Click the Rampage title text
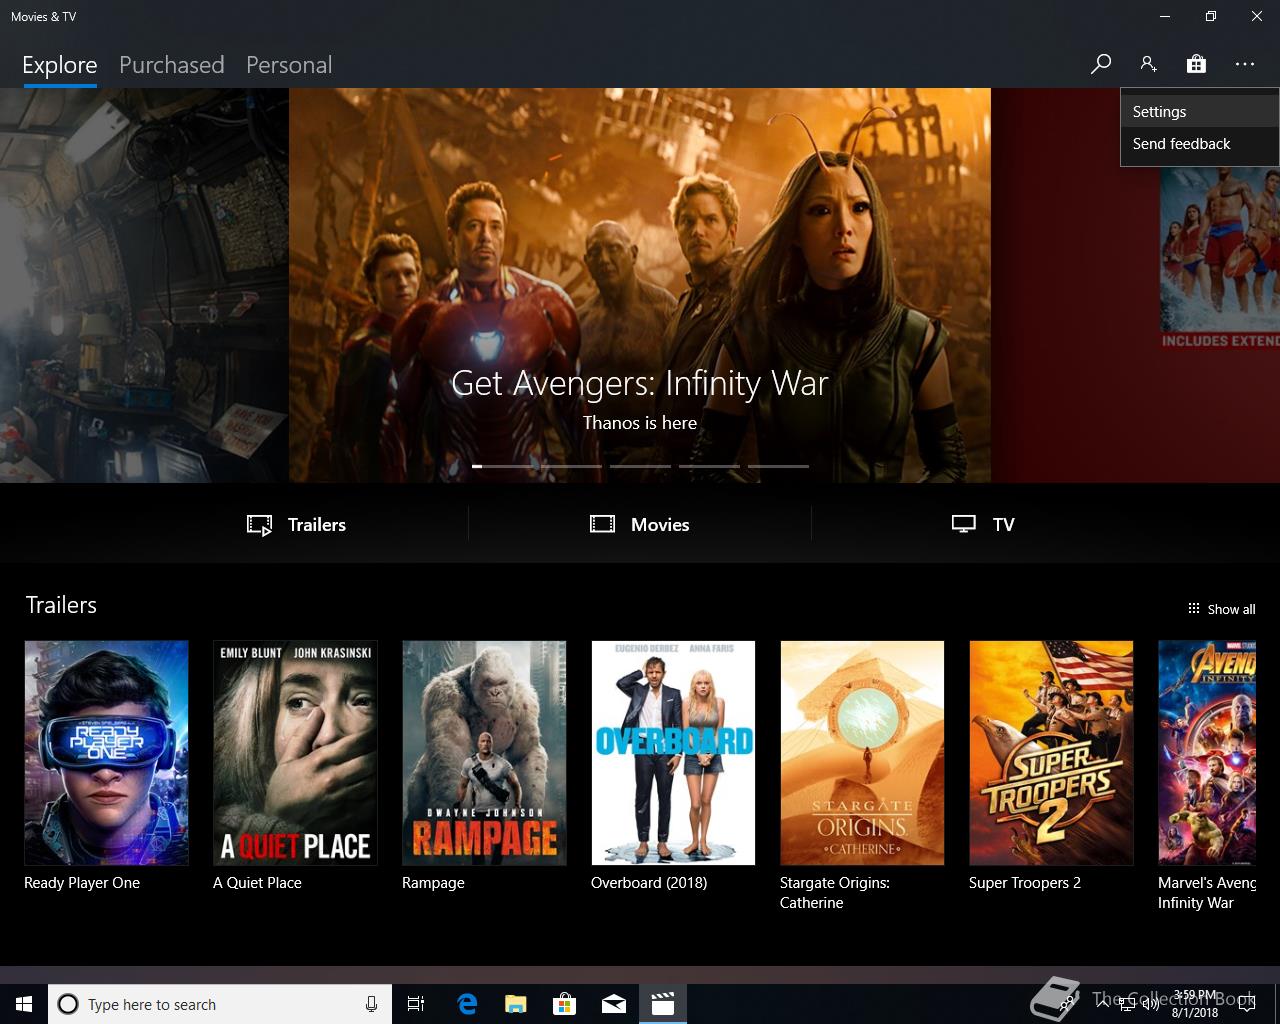The width and height of the screenshot is (1280, 1024). tap(433, 883)
